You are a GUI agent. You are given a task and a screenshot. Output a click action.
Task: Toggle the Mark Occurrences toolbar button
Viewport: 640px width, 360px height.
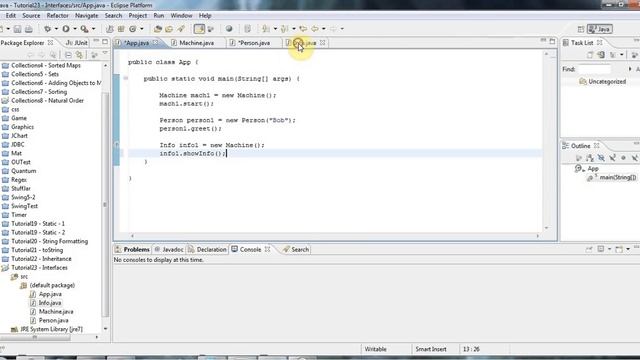click(x=199, y=29)
